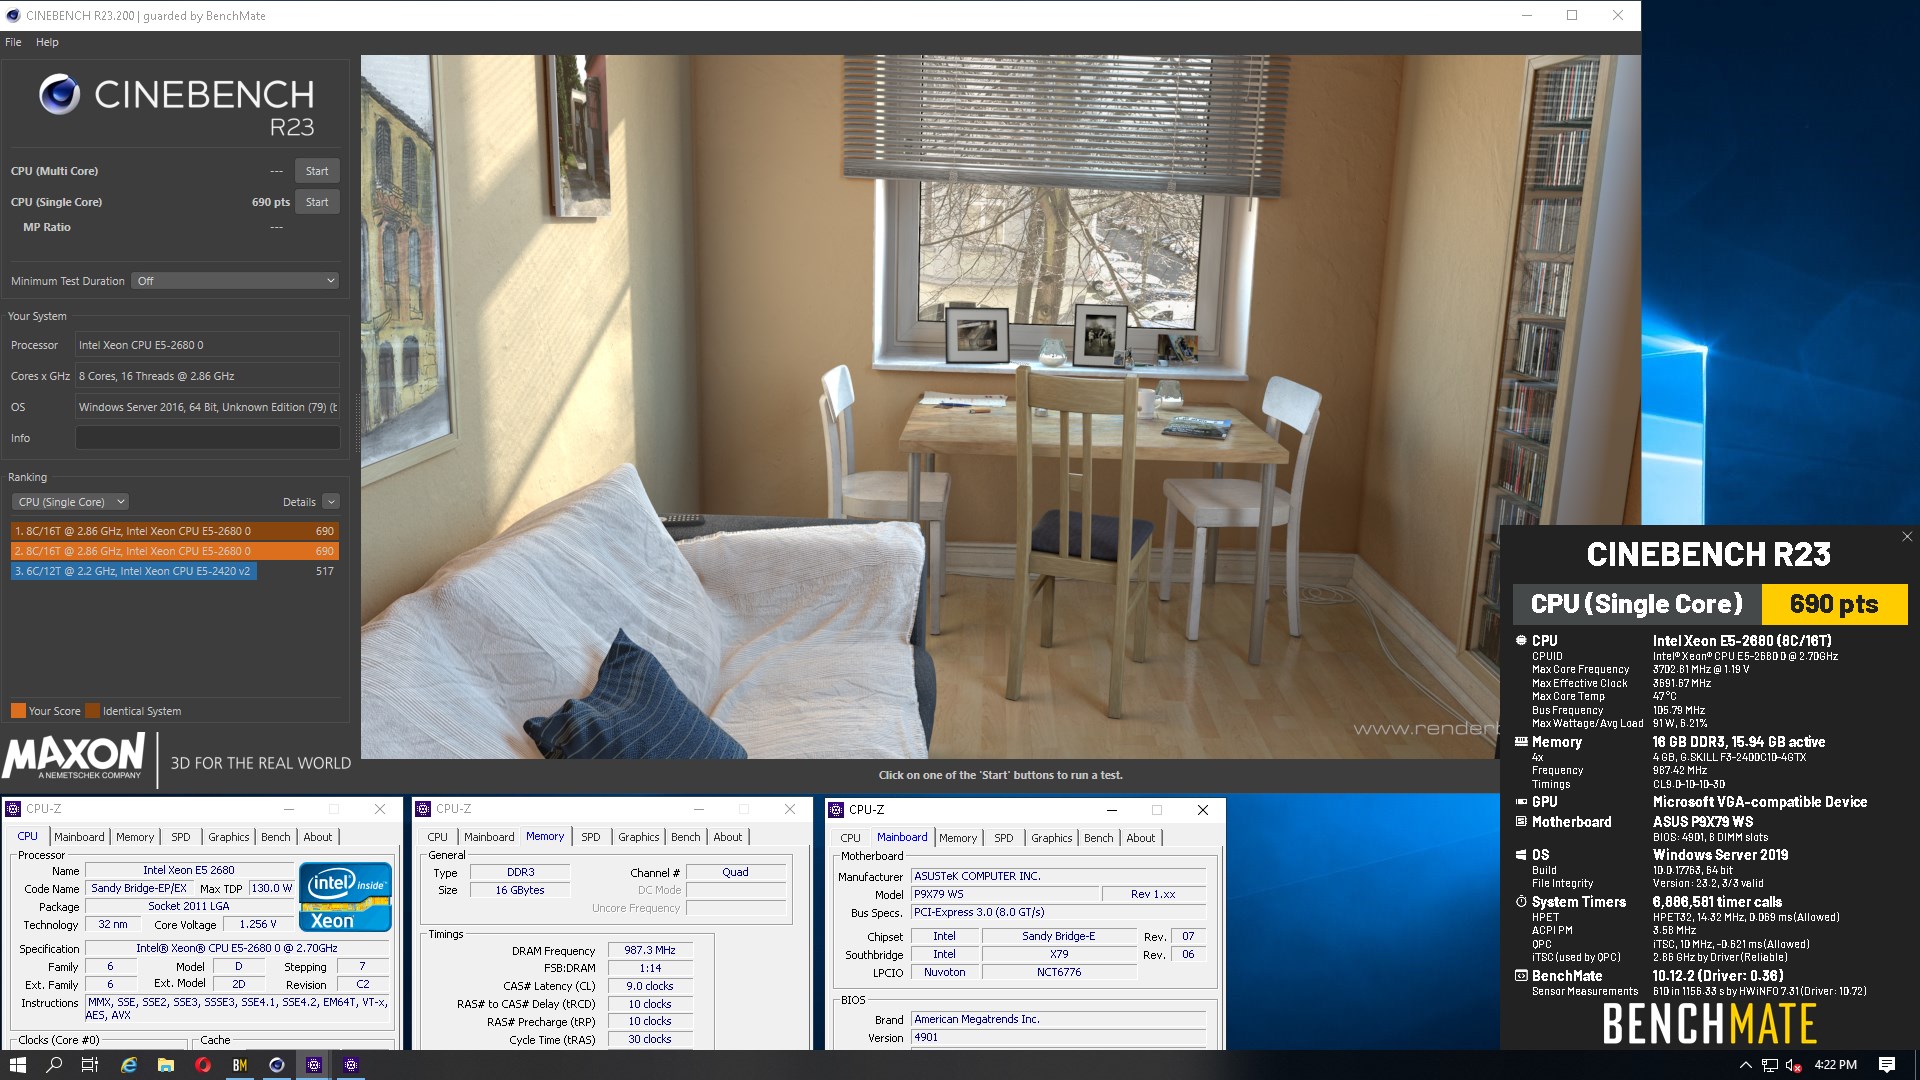This screenshot has height=1080, width=1920.
Task: Open Bench tab in the CPU-Z window showing Motherboard
Action: tap(1099, 838)
